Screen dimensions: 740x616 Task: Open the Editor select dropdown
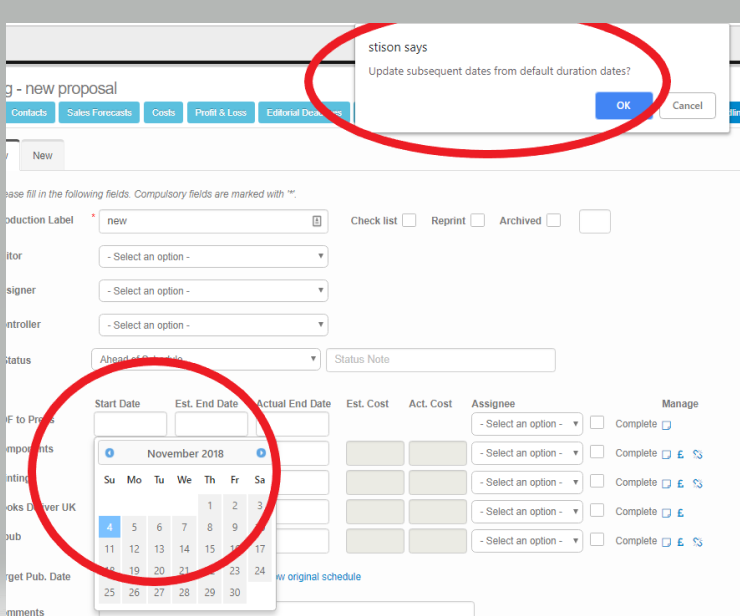tap(213, 257)
